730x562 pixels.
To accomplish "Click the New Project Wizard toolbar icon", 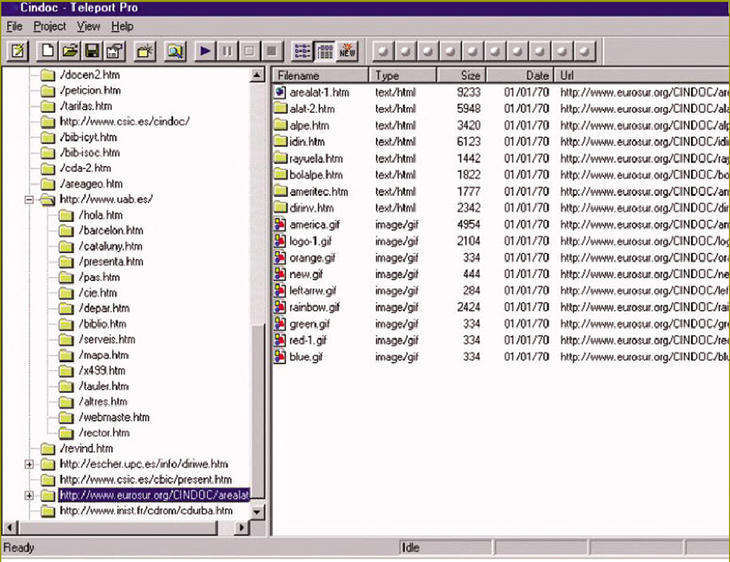I will pyautogui.click(x=18, y=50).
